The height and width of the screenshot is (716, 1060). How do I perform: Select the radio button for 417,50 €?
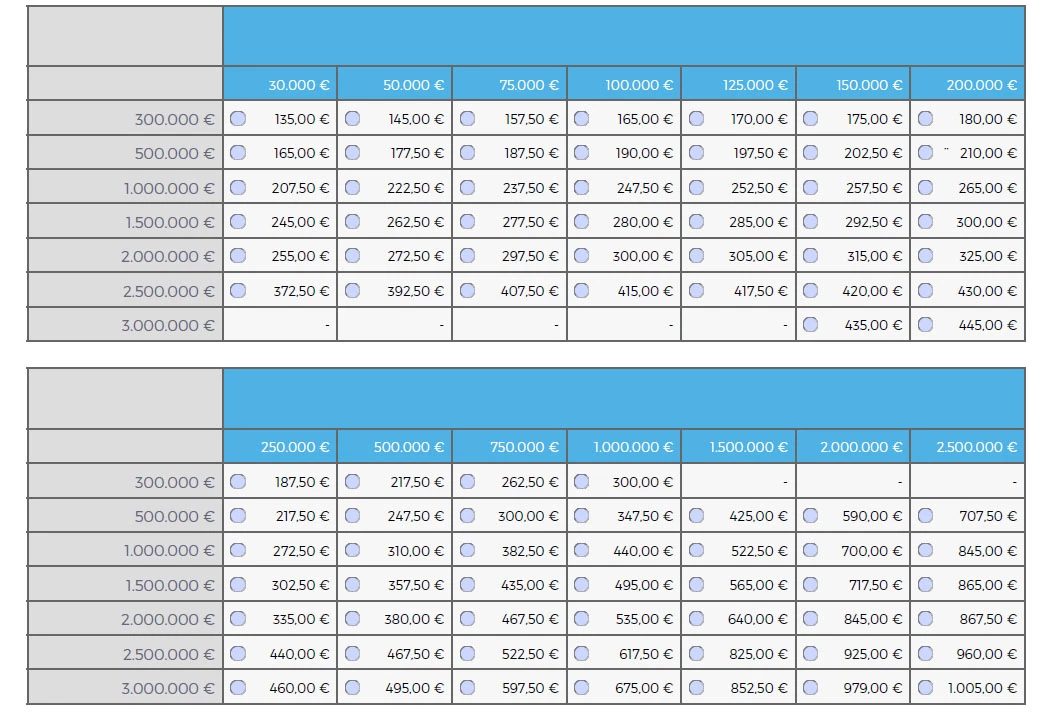coord(696,291)
